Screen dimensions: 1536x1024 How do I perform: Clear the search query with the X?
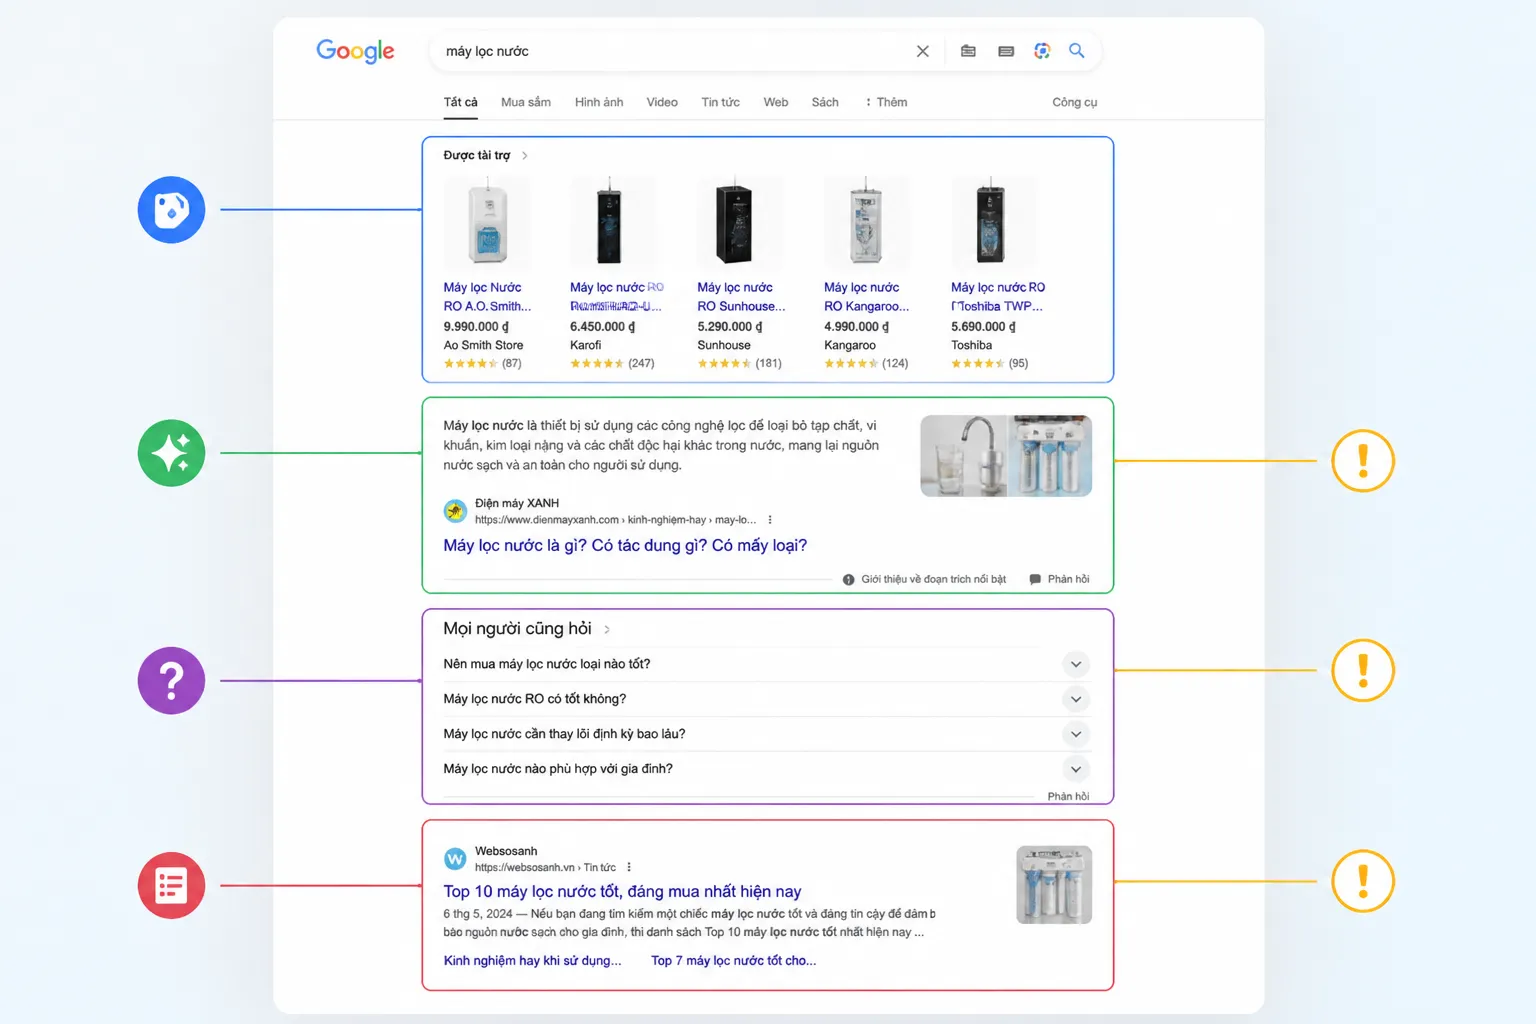coord(923,51)
